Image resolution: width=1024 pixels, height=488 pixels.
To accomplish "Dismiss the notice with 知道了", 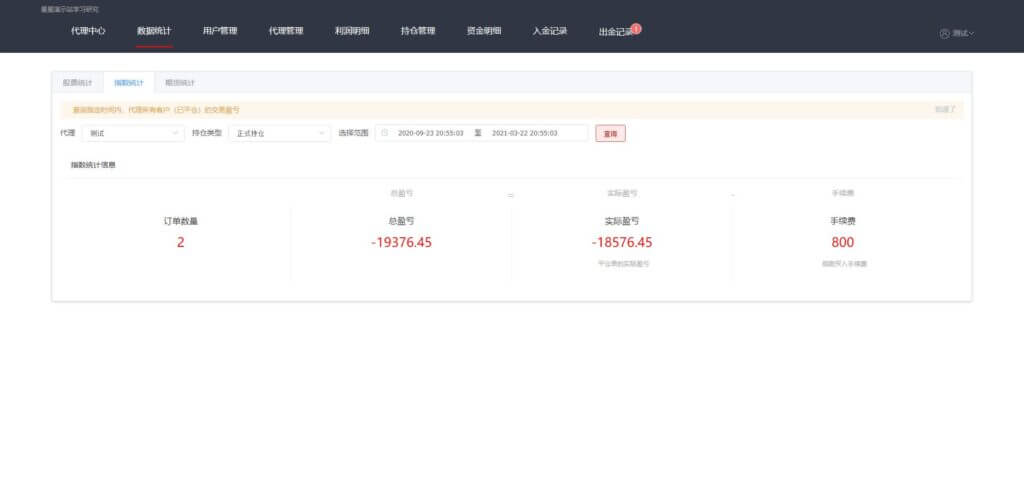I will (945, 109).
